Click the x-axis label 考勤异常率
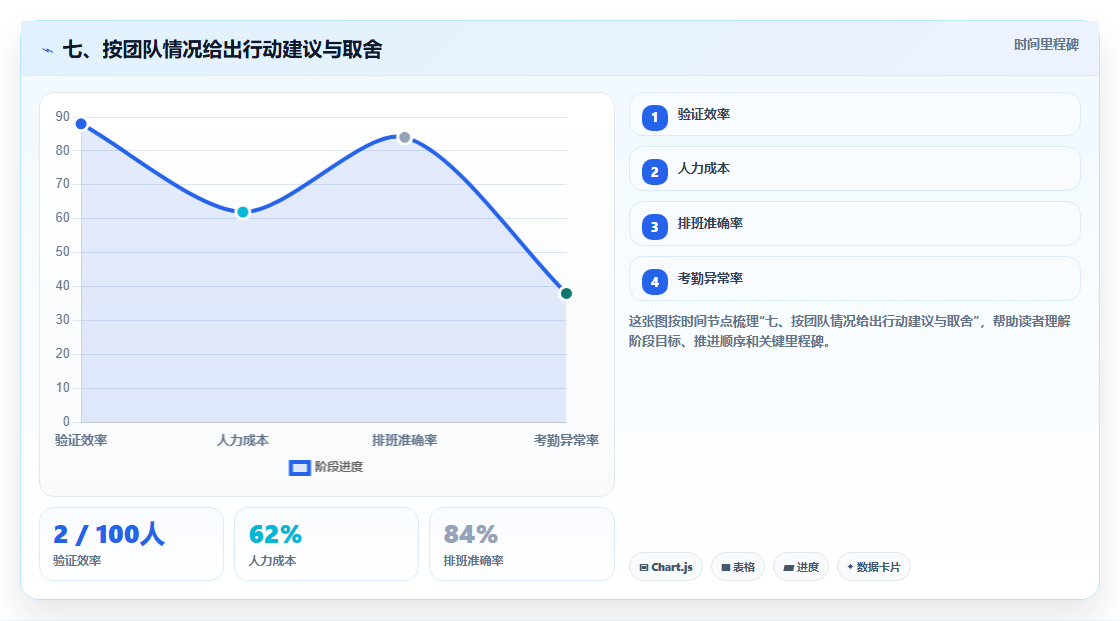This screenshot has height=621, width=1120. pos(566,440)
